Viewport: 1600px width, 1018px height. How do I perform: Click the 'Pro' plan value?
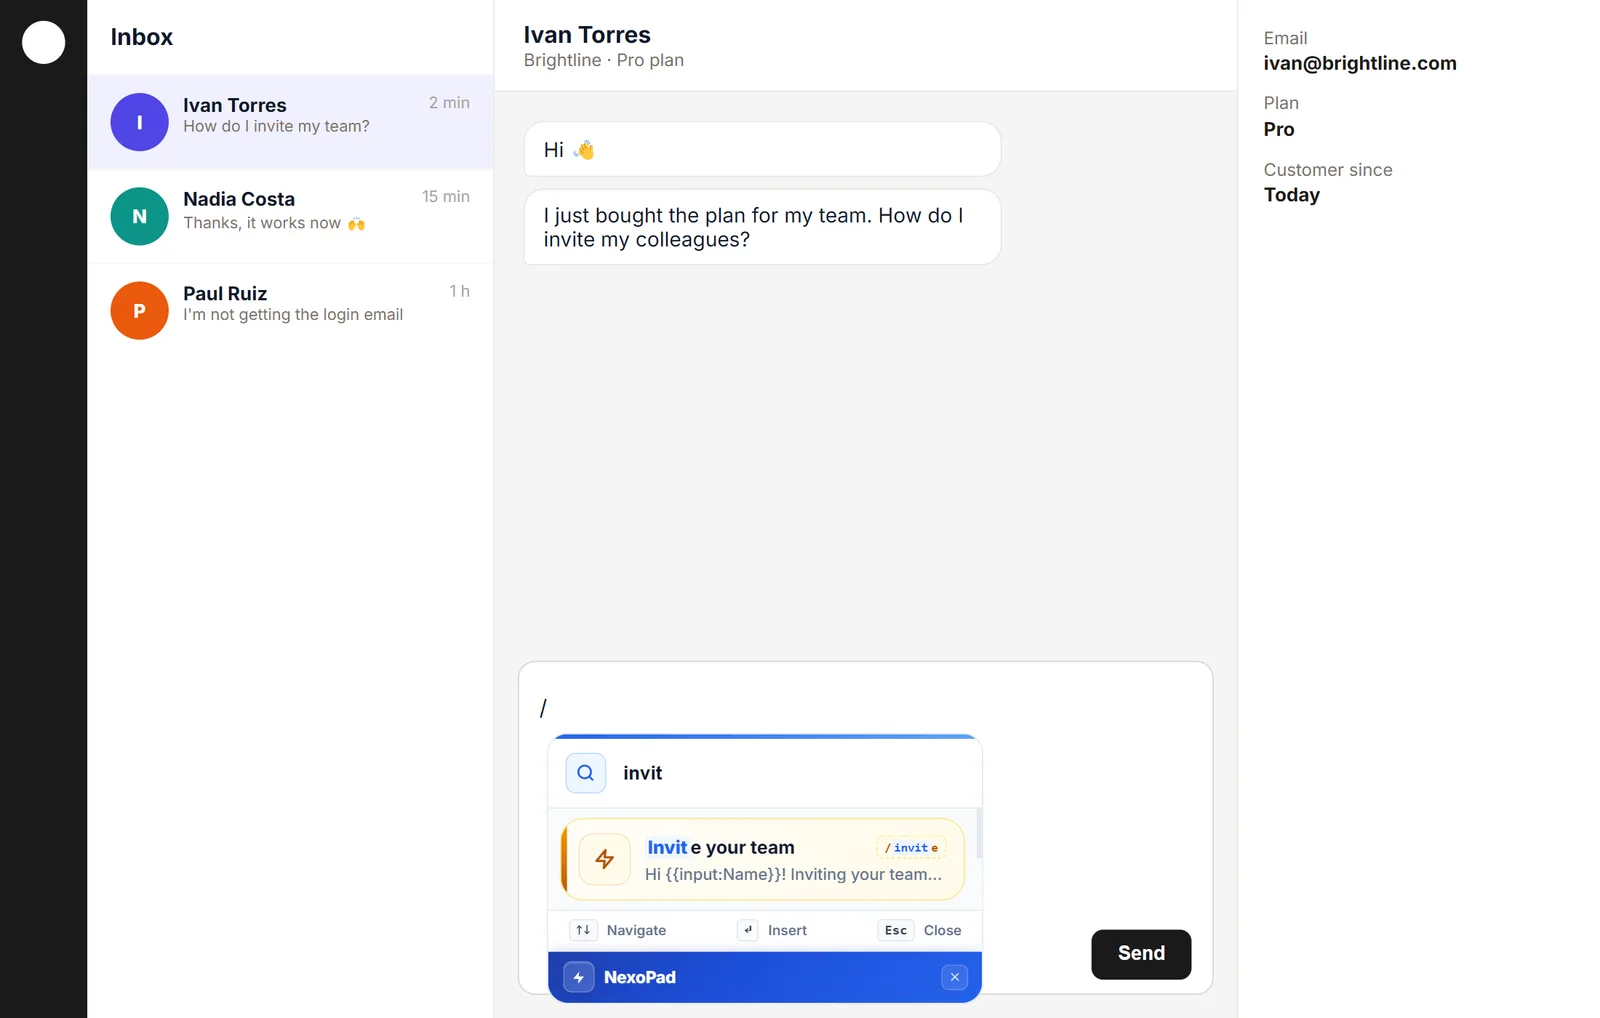[x=1279, y=129]
